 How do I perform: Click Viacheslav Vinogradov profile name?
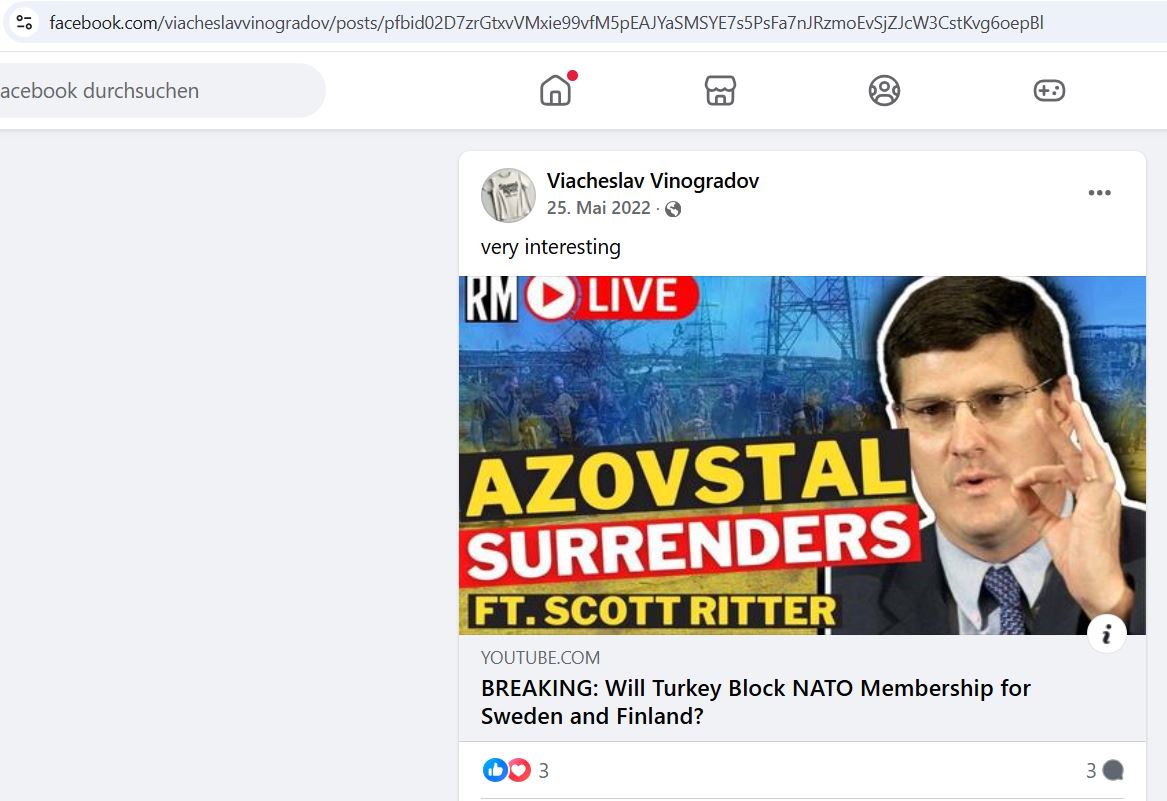tap(653, 181)
